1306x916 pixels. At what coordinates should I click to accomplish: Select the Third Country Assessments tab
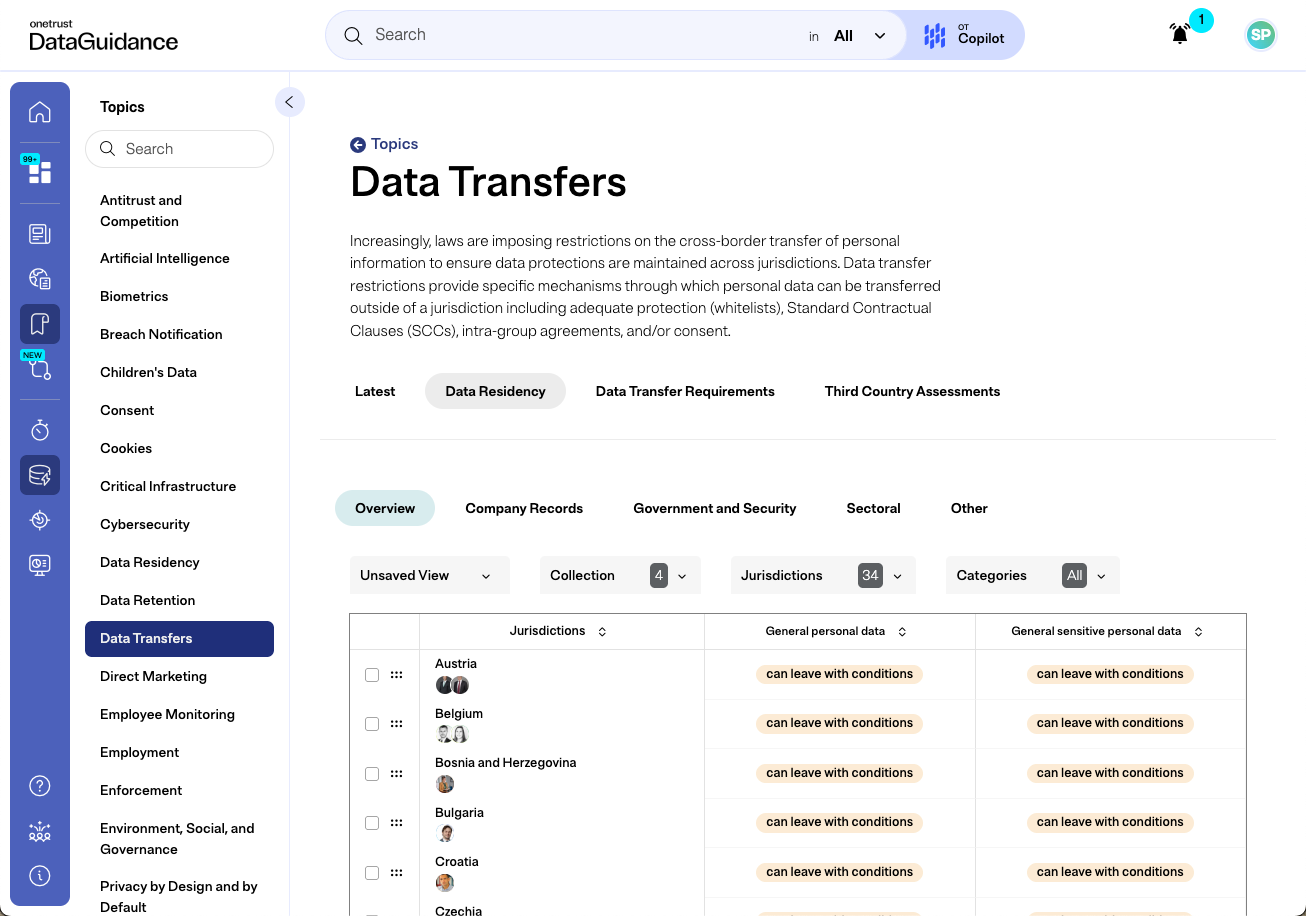pyautogui.click(x=911, y=391)
